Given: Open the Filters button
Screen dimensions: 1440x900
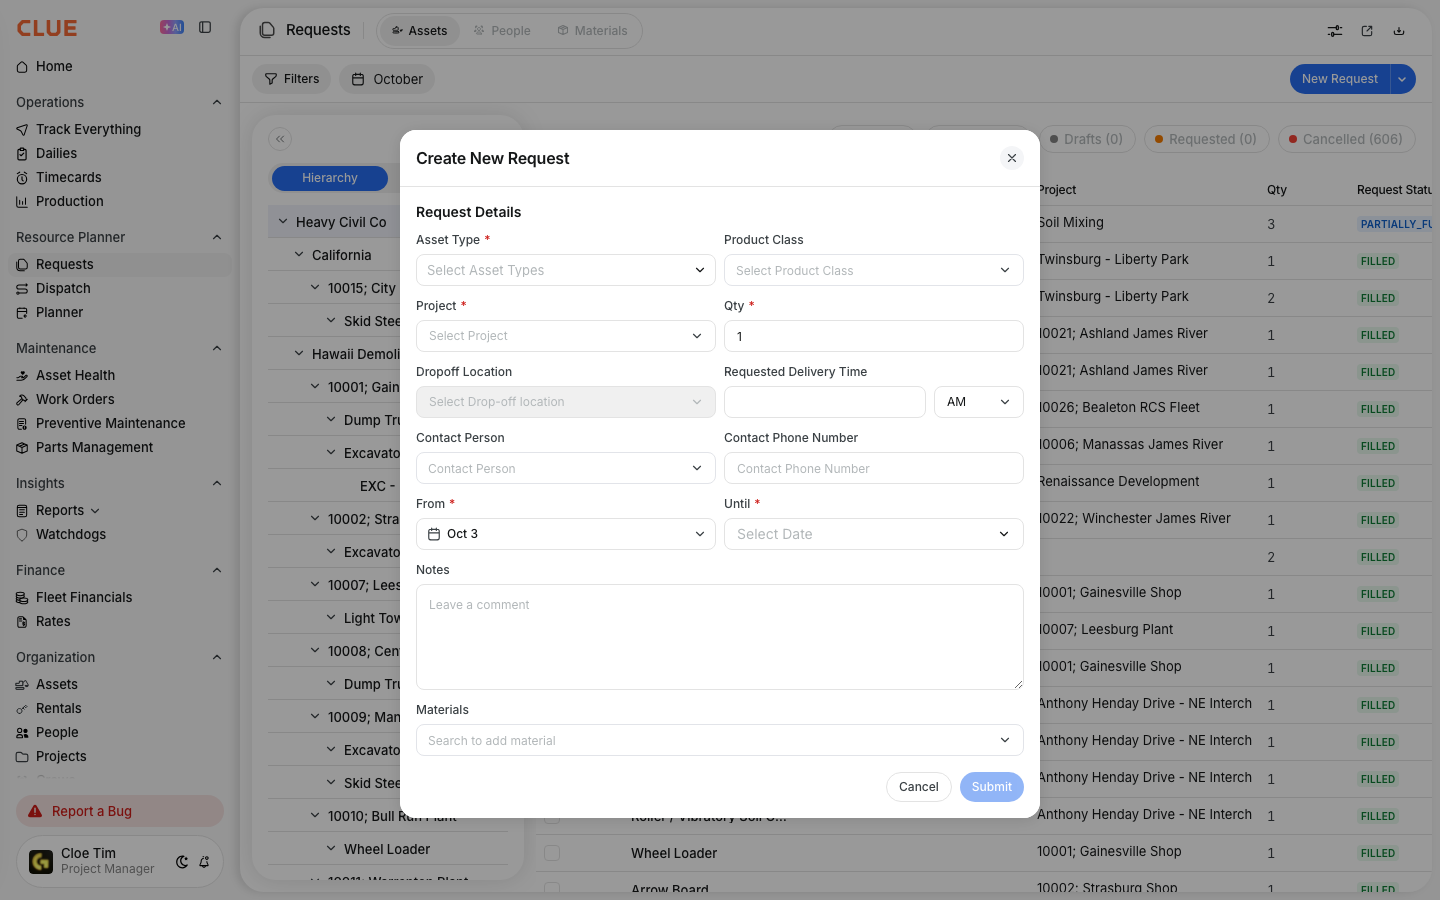Looking at the screenshot, I should [292, 79].
